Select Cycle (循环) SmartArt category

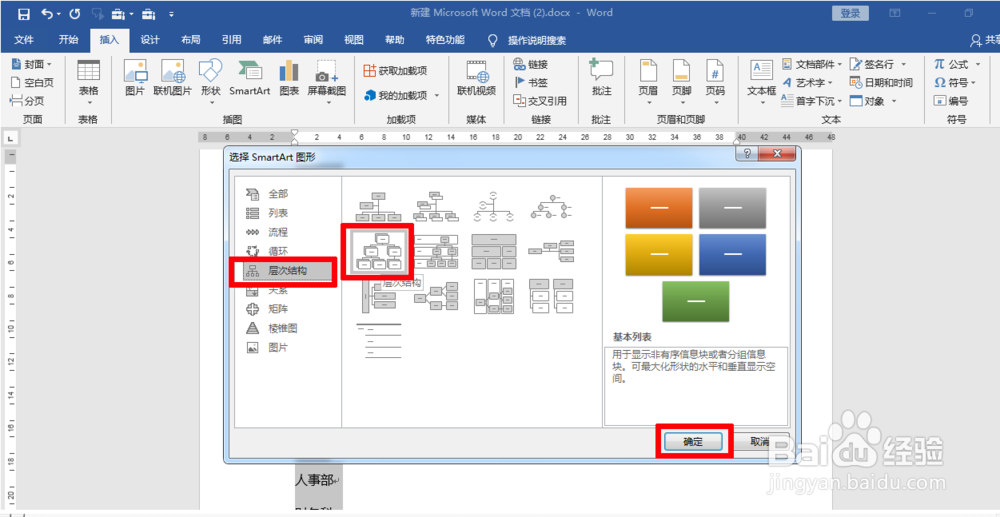tap(277, 251)
